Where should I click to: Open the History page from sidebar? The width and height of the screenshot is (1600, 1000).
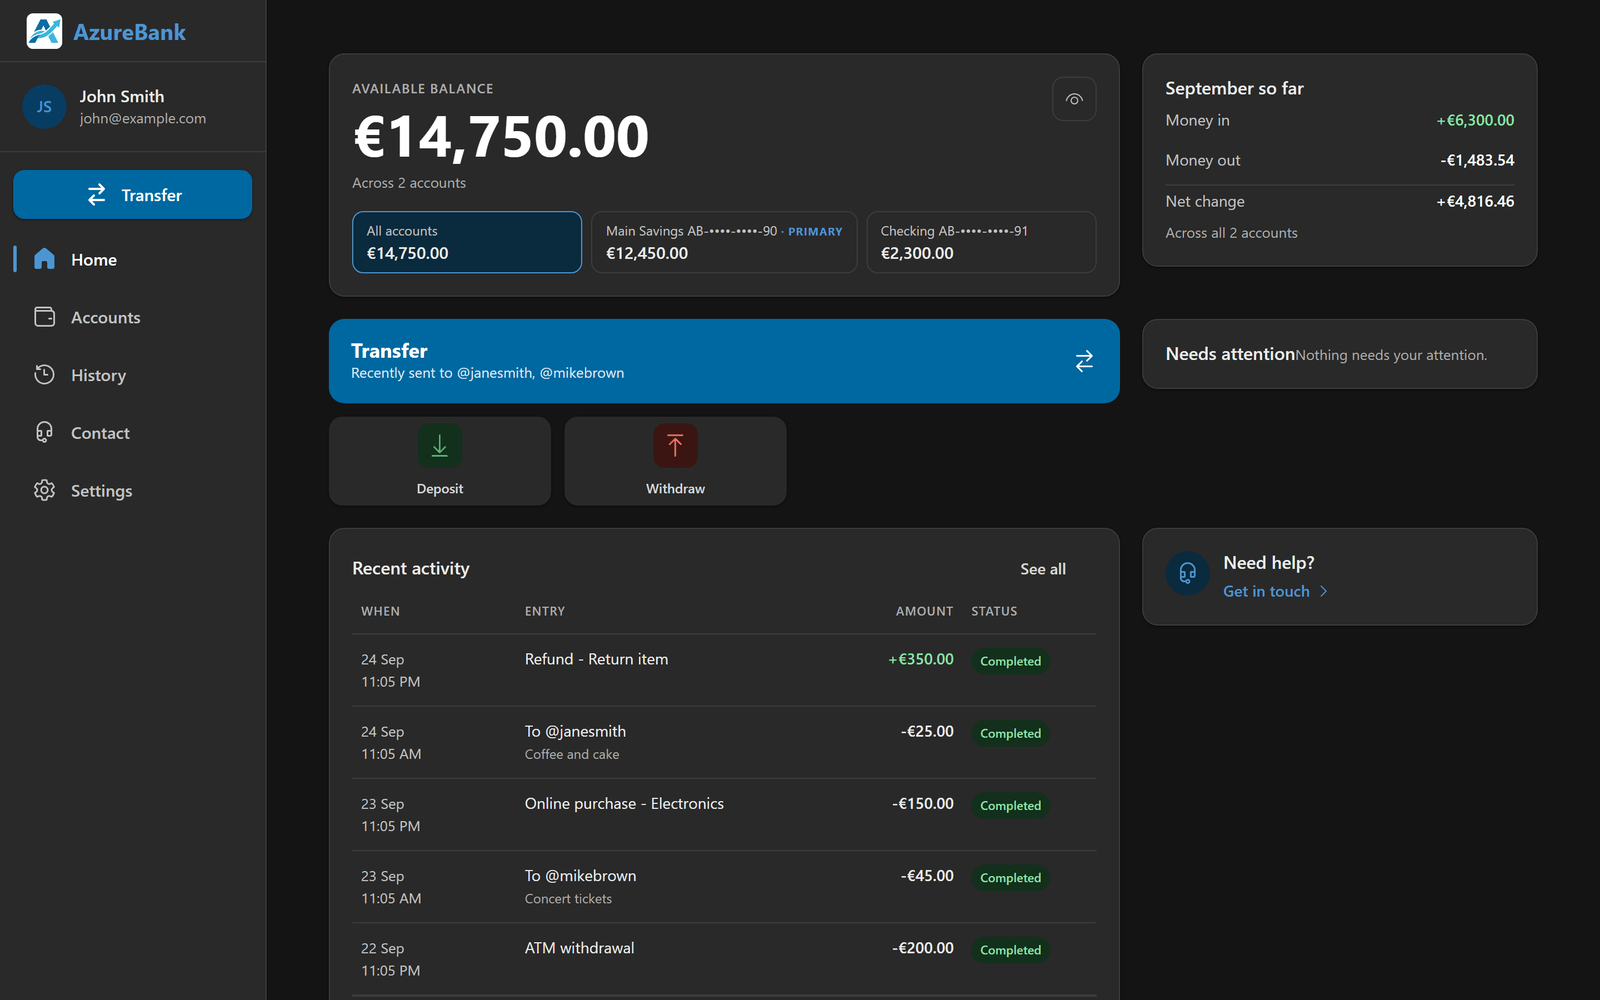tap(133, 375)
